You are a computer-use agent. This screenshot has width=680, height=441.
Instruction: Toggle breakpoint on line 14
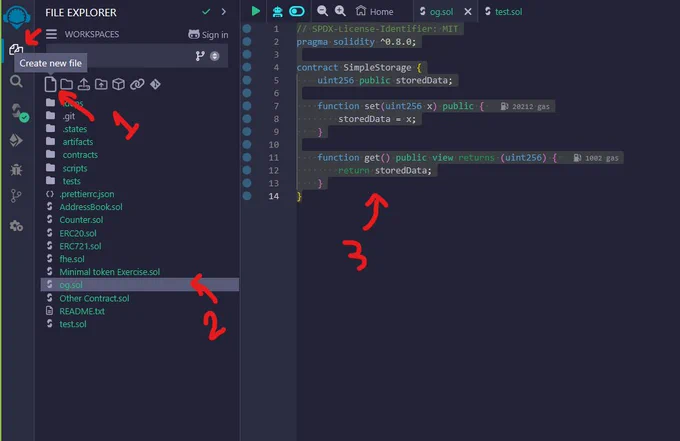point(247,196)
